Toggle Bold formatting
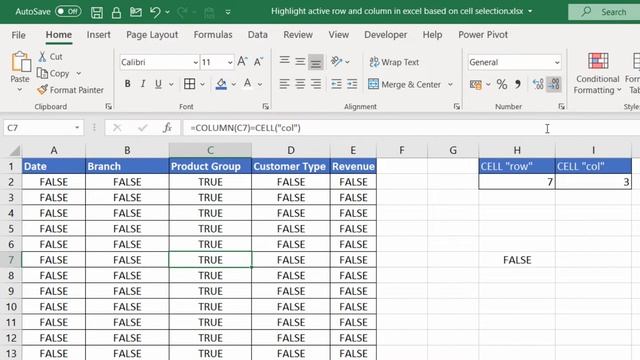This screenshot has width=640, height=360. [x=127, y=84]
